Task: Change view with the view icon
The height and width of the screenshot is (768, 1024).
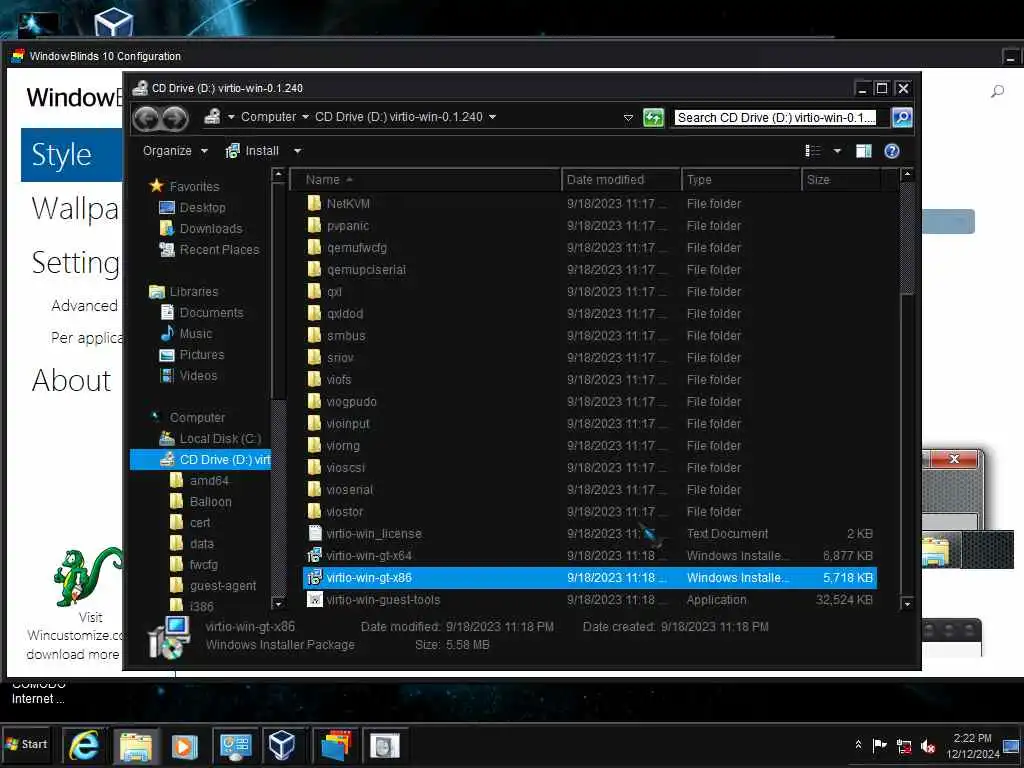Action: [x=813, y=151]
